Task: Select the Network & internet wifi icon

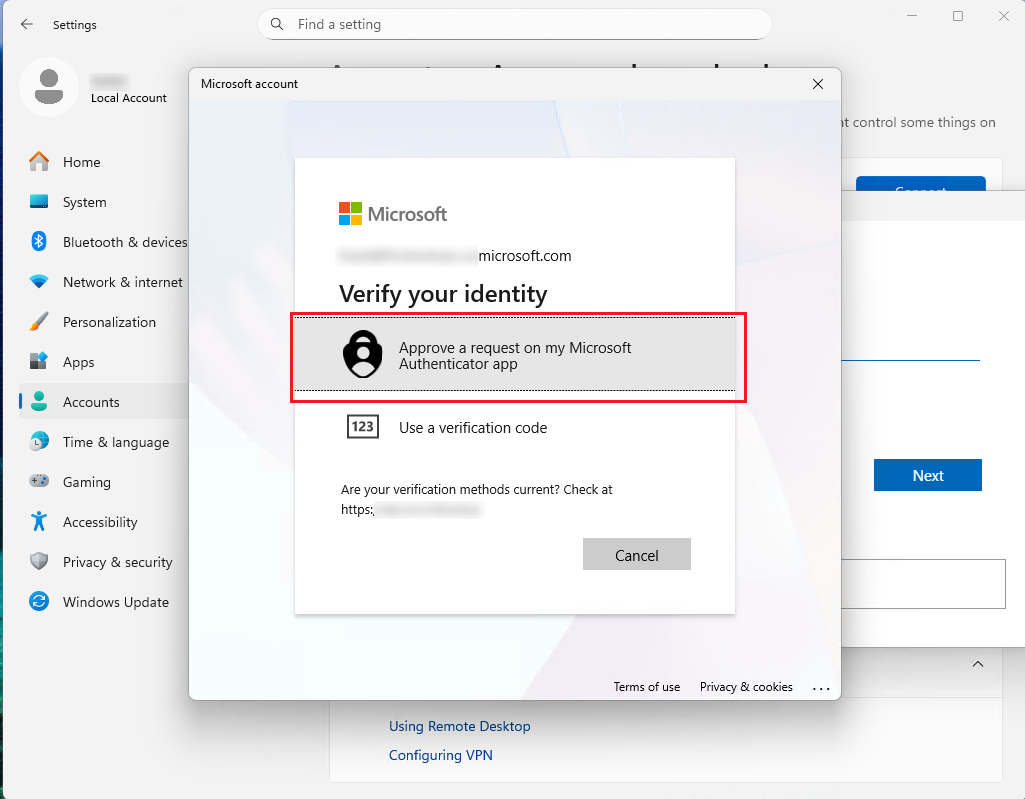Action: pyautogui.click(x=38, y=282)
